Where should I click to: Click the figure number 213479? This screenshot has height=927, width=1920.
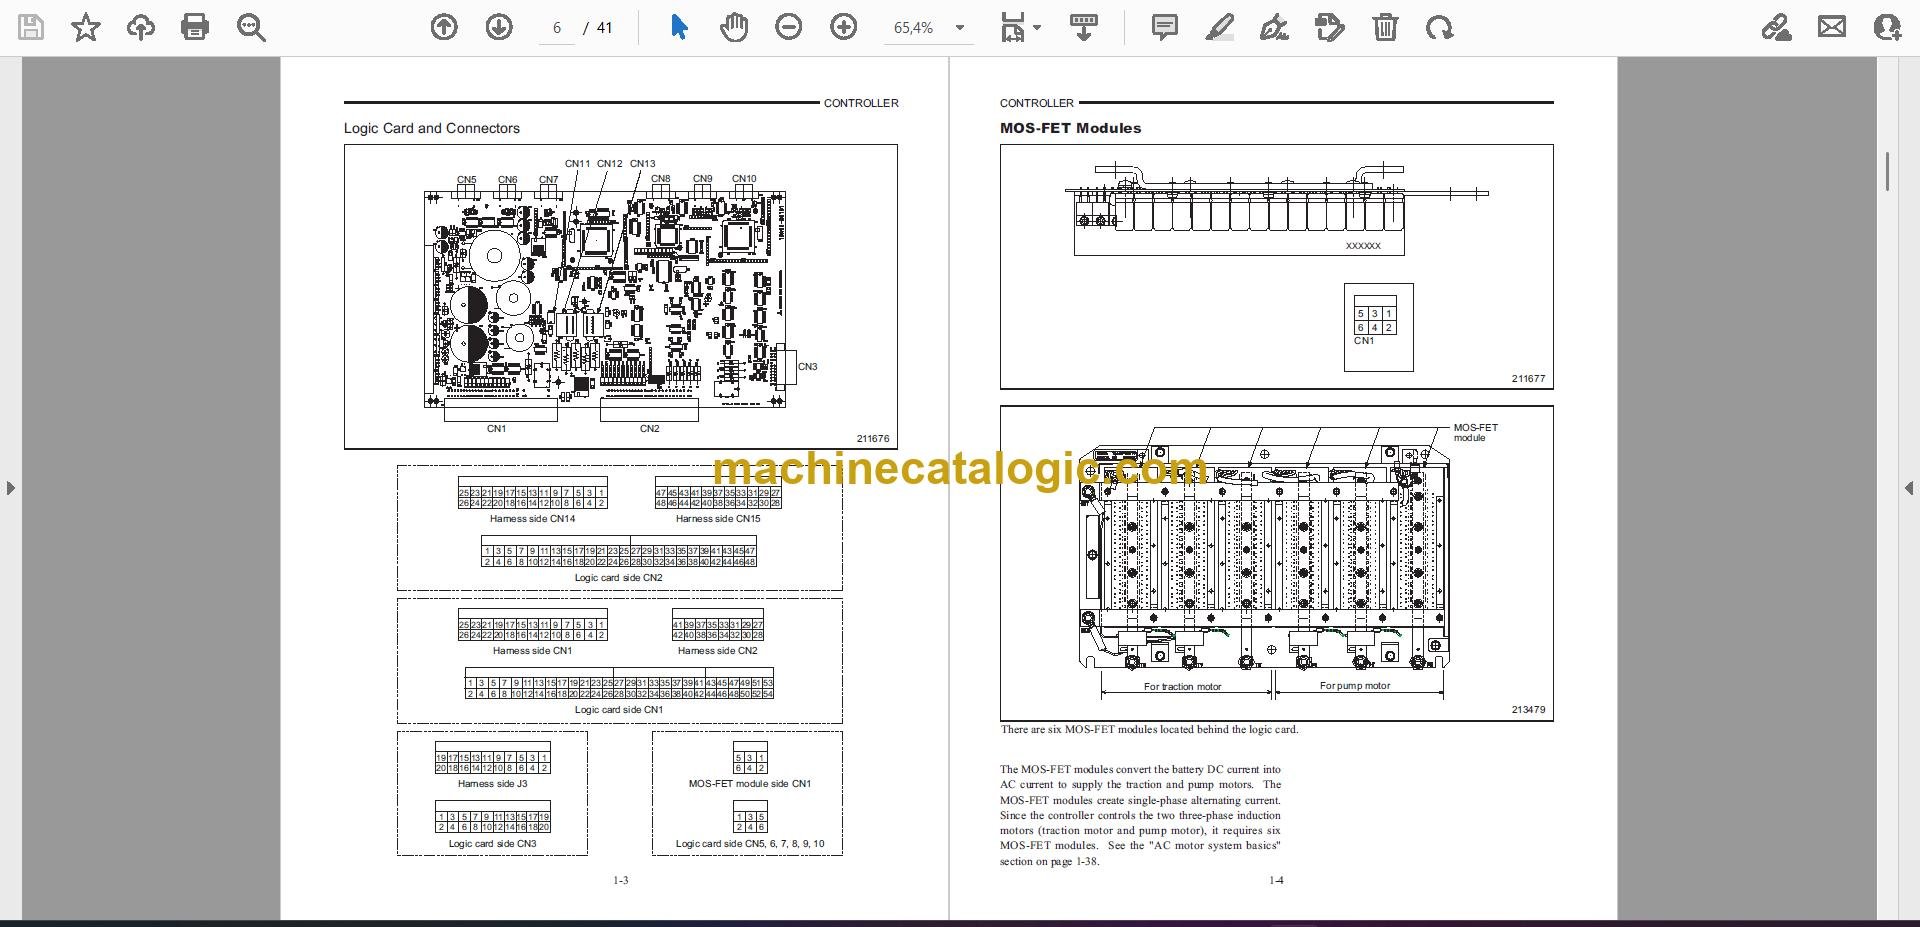[x=1528, y=709]
